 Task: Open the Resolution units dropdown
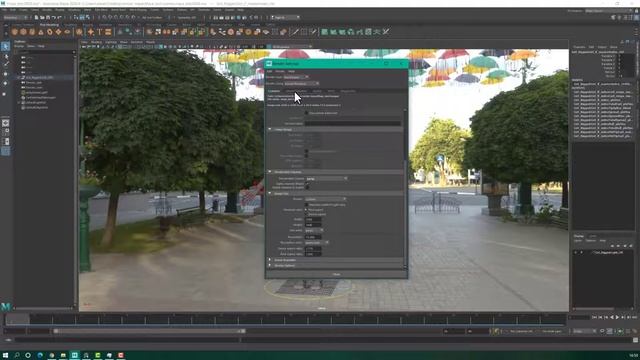point(317,242)
